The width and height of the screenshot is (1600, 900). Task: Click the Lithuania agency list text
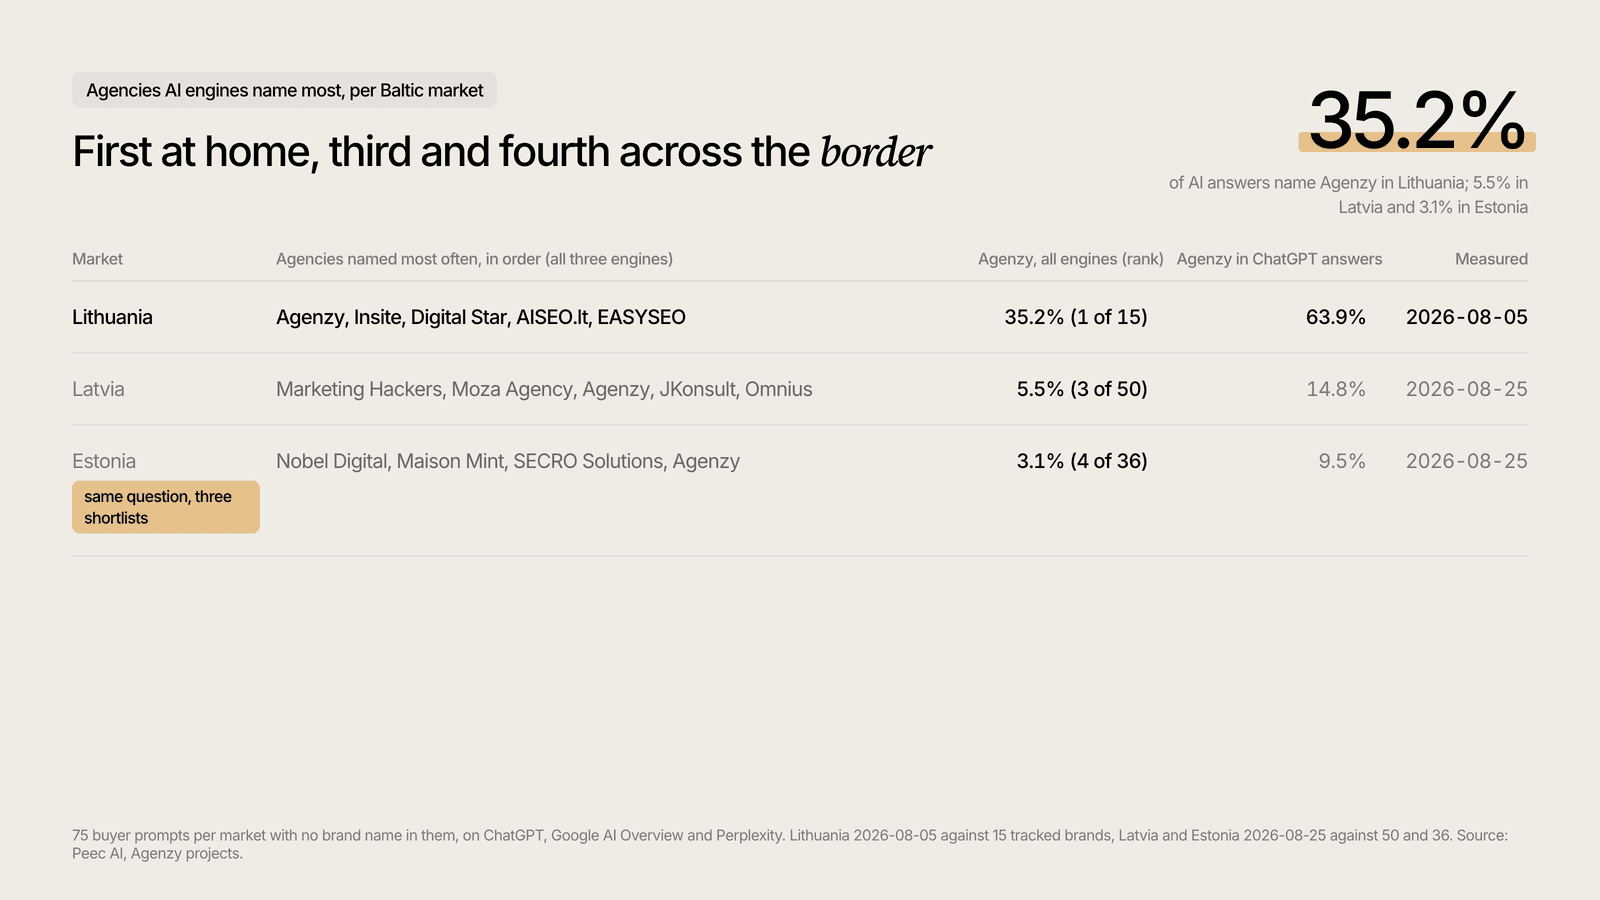481,317
